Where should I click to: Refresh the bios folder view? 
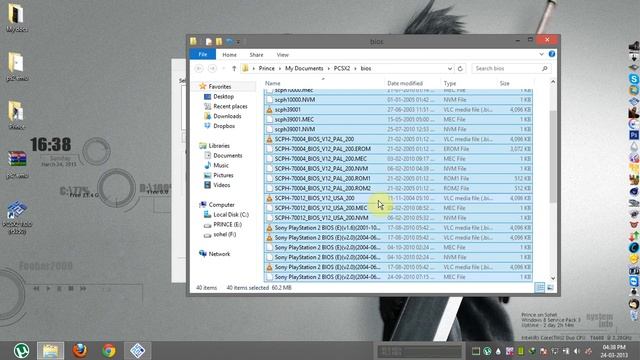point(460,69)
